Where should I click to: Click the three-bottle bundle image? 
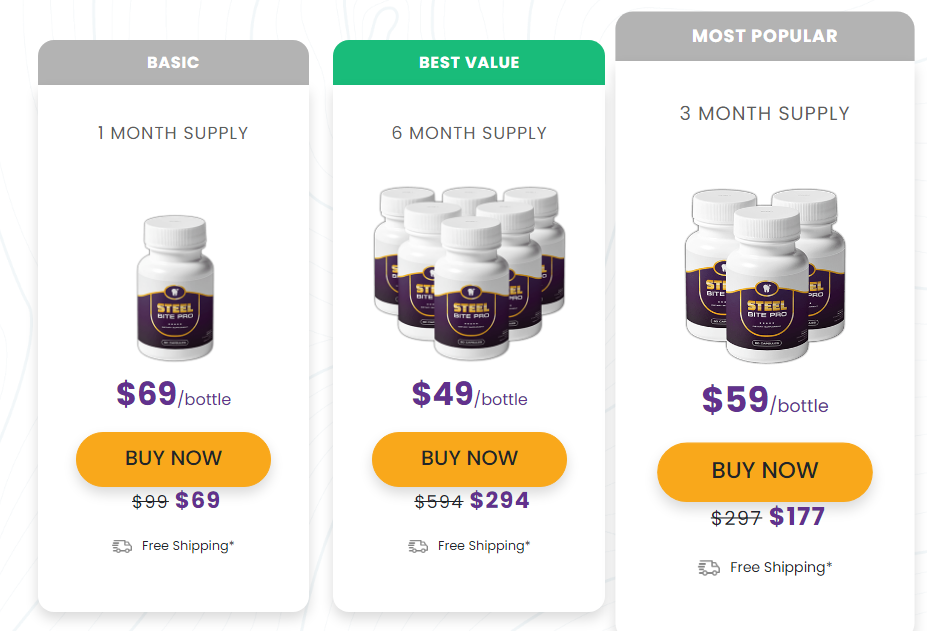click(x=765, y=276)
